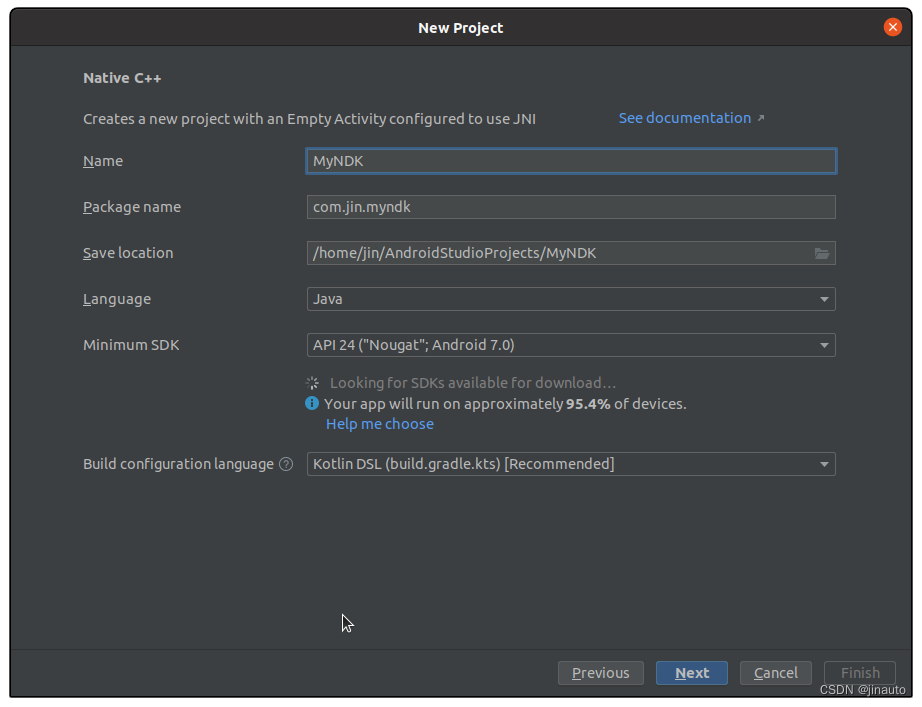Click the Next button
Image resolution: width=922 pixels, height=707 pixels.
pyautogui.click(x=692, y=673)
